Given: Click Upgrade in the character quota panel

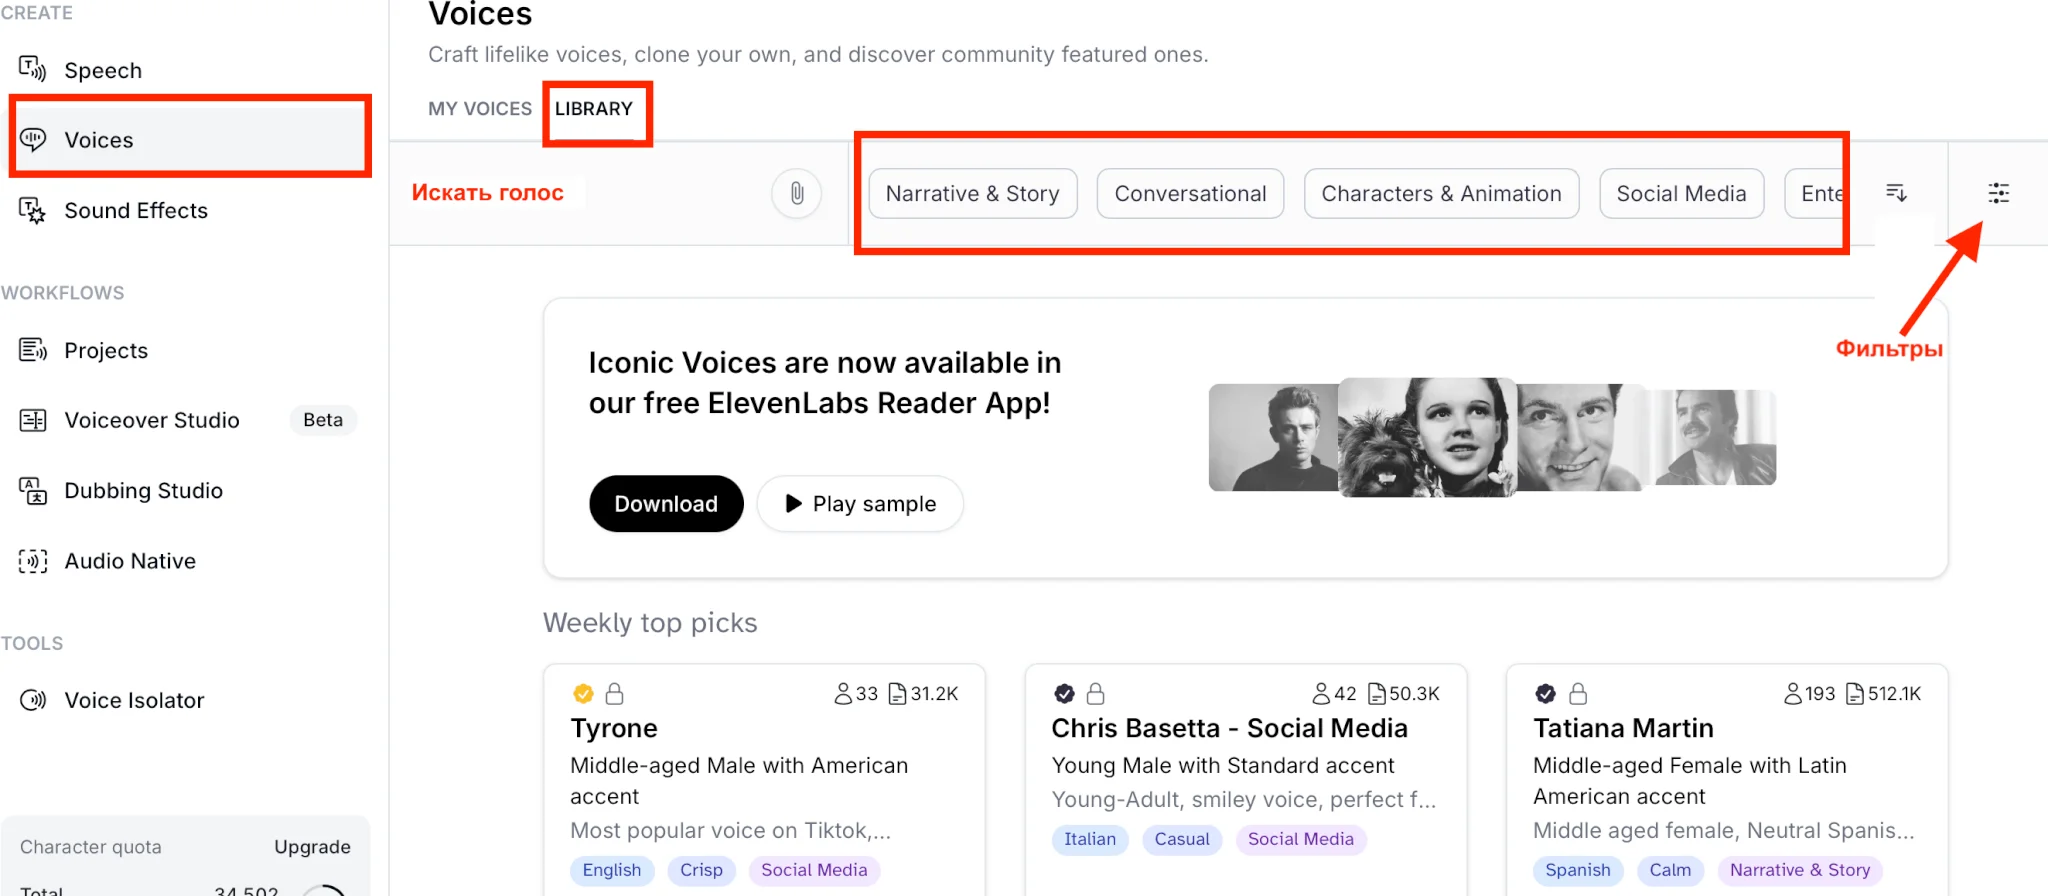Looking at the screenshot, I should [x=312, y=847].
